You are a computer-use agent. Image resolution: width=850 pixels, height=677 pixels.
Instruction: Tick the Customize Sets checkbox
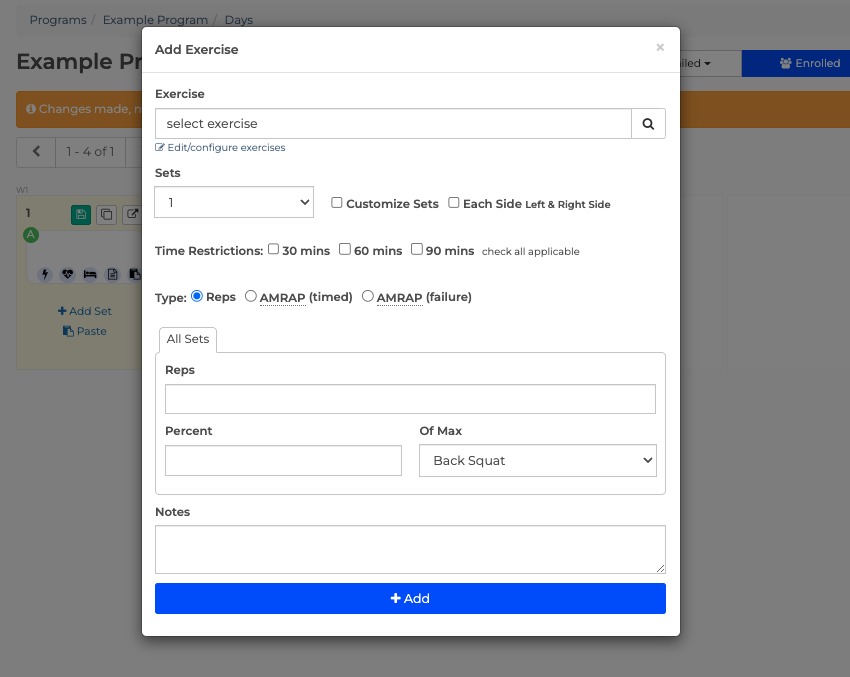pos(337,203)
